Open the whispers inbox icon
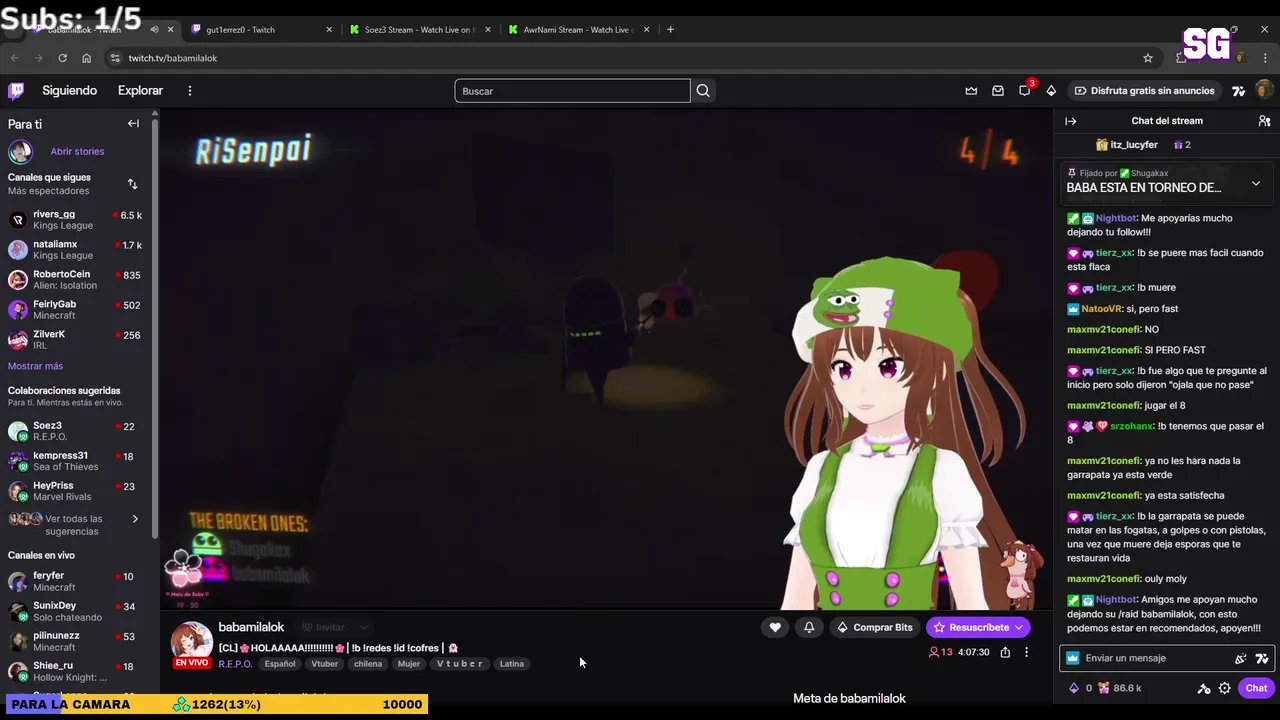The height and width of the screenshot is (720, 1280). [x=998, y=91]
